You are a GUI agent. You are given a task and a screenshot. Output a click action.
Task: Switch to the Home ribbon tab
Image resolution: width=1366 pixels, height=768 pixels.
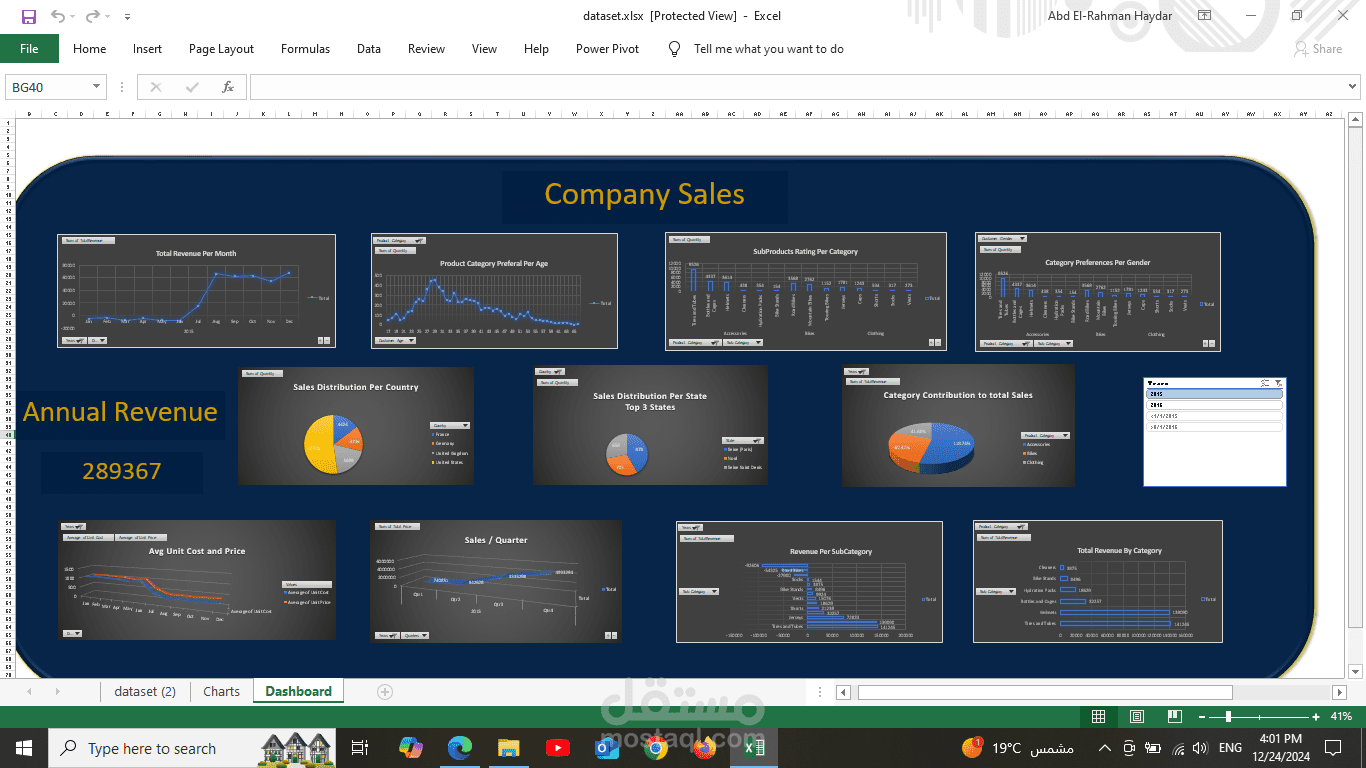(x=89, y=49)
